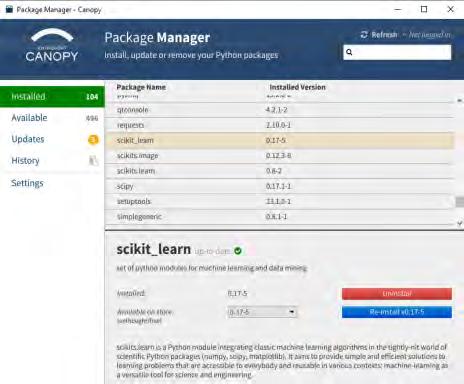Select the simplegeneric package row
This screenshot has width=464, height=384.
coord(280,217)
